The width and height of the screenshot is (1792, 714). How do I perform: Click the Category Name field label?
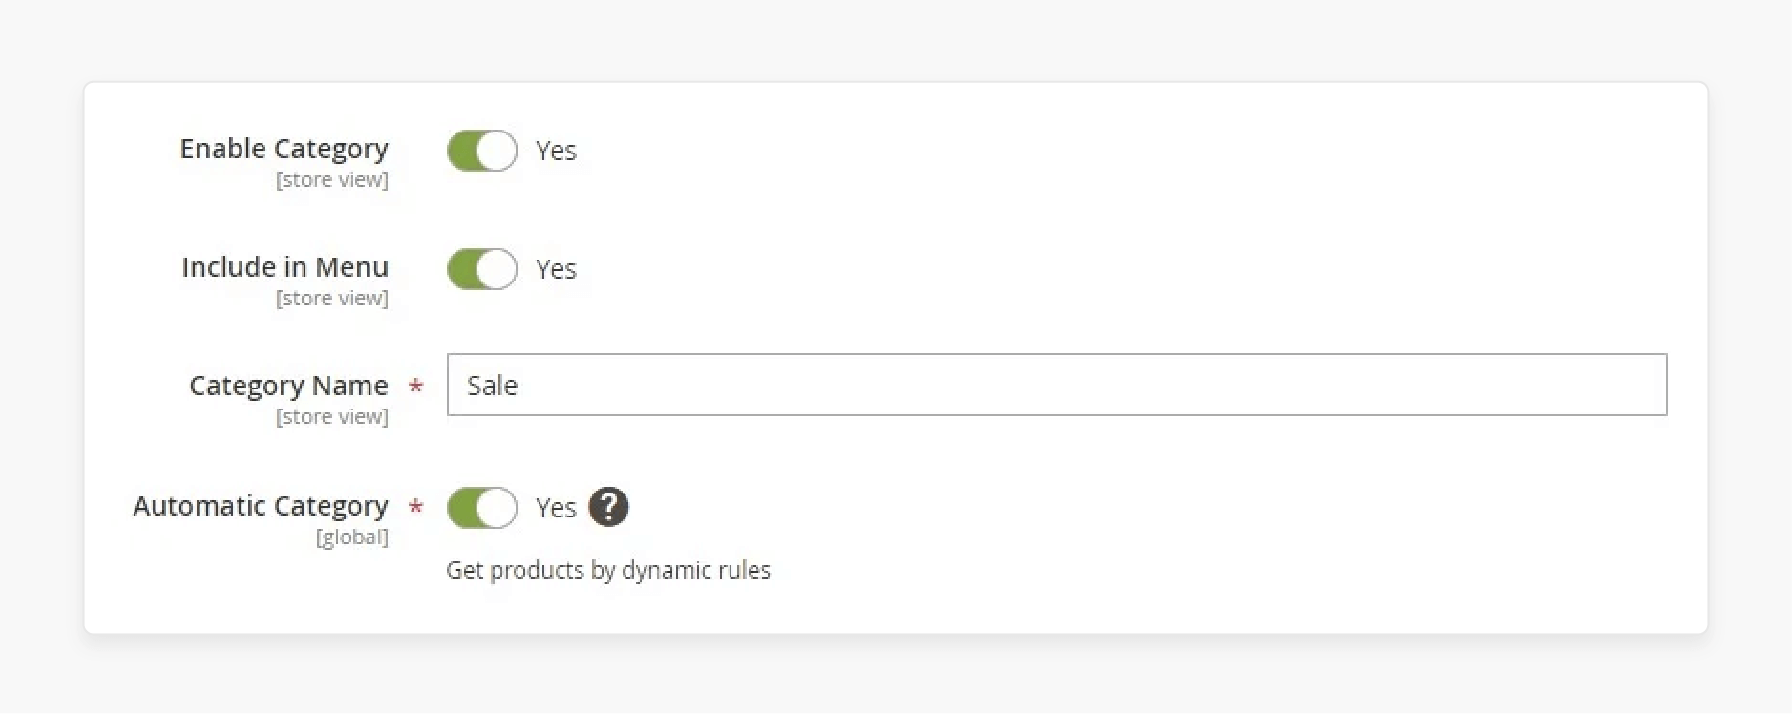click(x=288, y=385)
